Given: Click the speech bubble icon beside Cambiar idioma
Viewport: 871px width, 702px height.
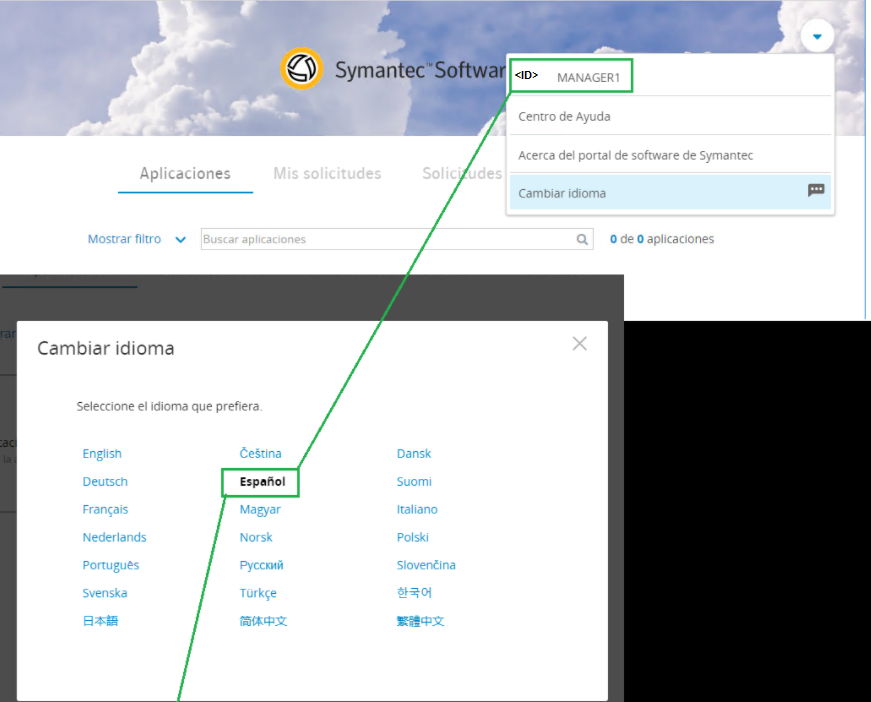Looking at the screenshot, I should click(x=816, y=190).
